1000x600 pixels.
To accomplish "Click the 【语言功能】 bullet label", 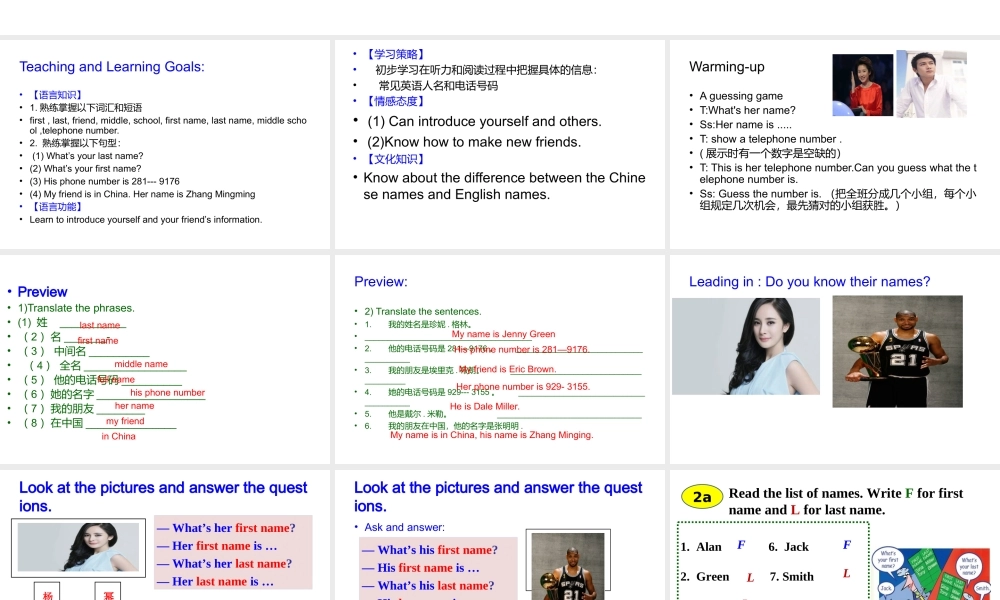I will [x=57, y=207].
